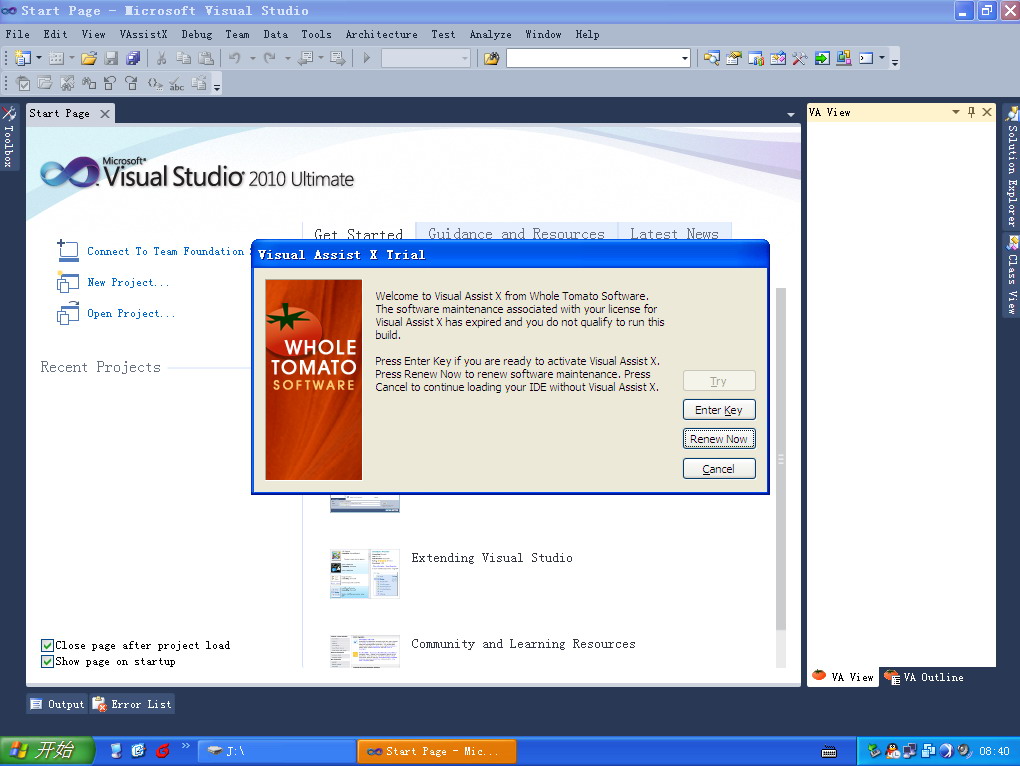Viewport: 1020px width, 766px height.
Task: Expand the Solution Explorer side tab
Action: [x=1012, y=166]
